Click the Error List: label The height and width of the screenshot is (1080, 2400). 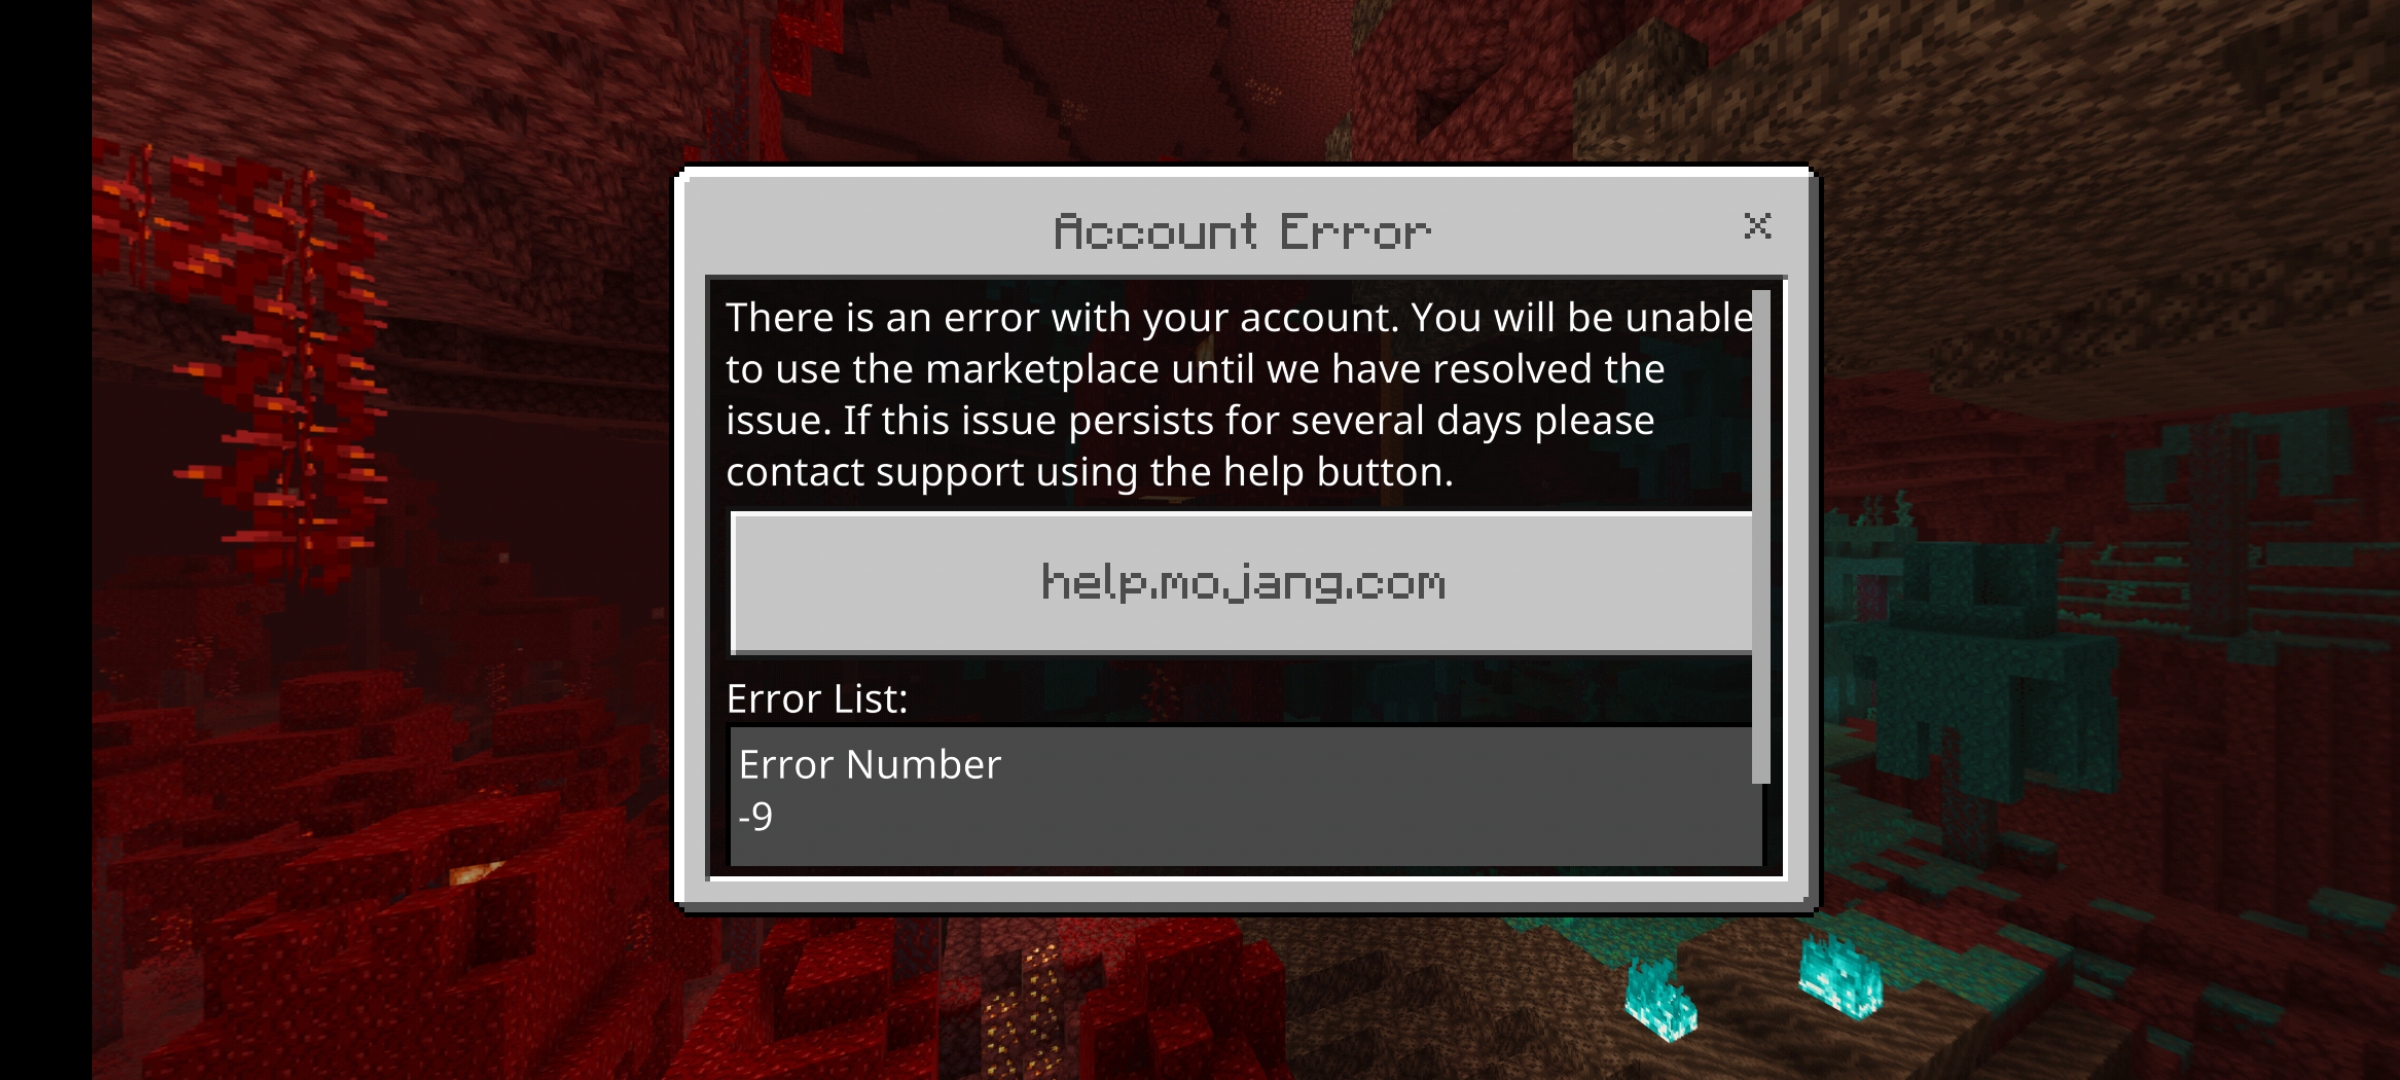[817, 698]
